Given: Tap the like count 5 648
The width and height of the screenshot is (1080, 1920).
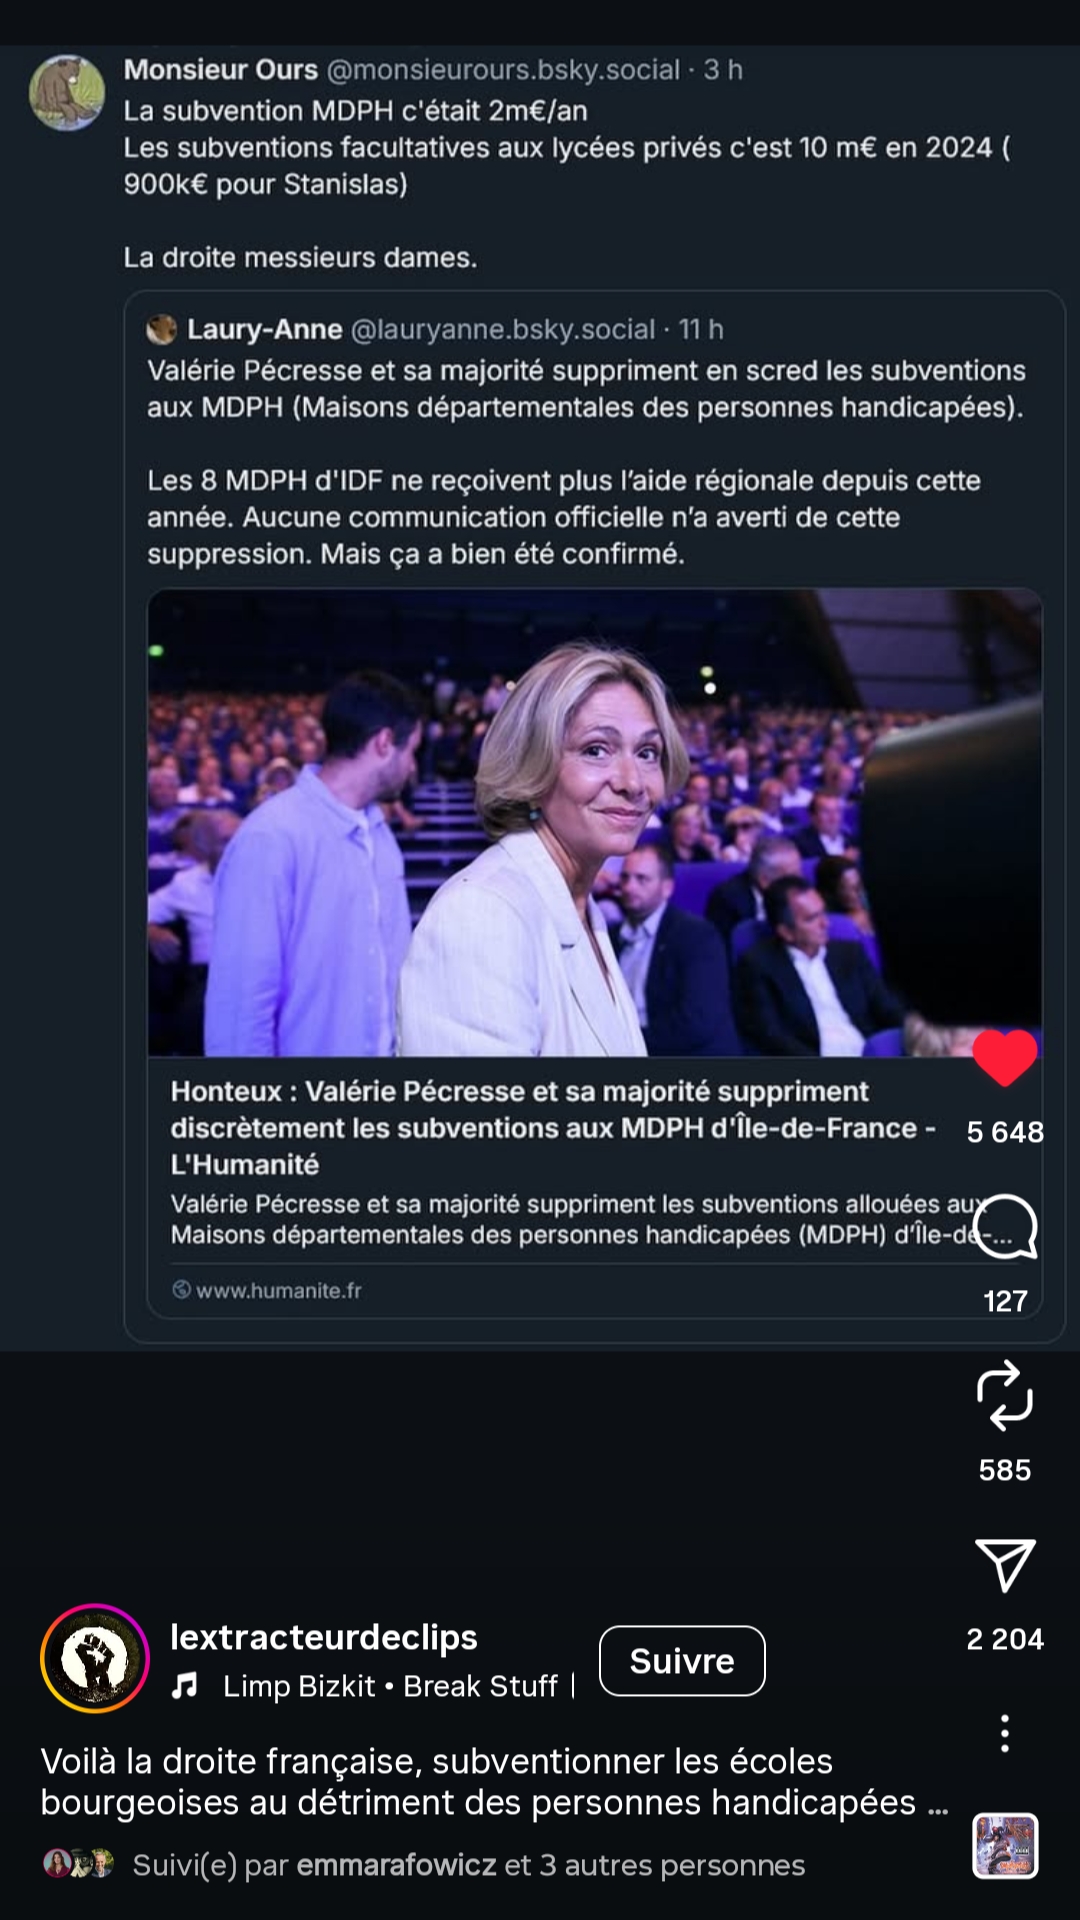Looking at the screenshot, I should pyautogui.click(x=1005, y=1132).
